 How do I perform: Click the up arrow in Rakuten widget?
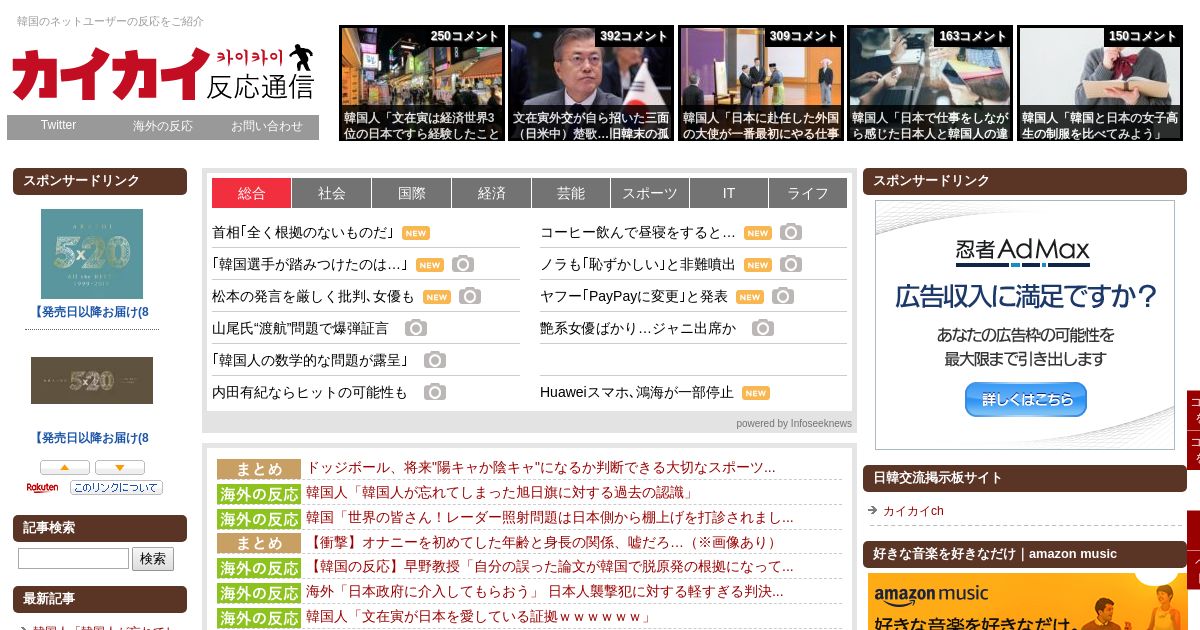click(x=65, y=467)
